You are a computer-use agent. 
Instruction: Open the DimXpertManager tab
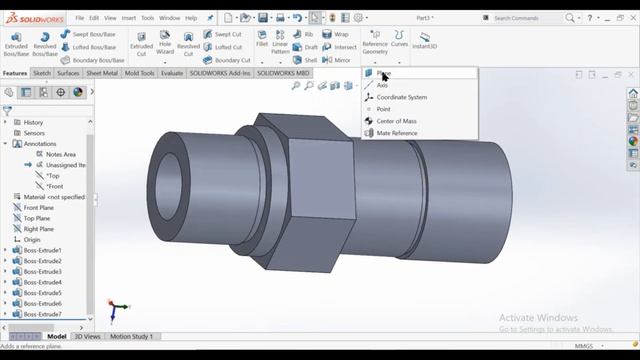coord(60,92)
